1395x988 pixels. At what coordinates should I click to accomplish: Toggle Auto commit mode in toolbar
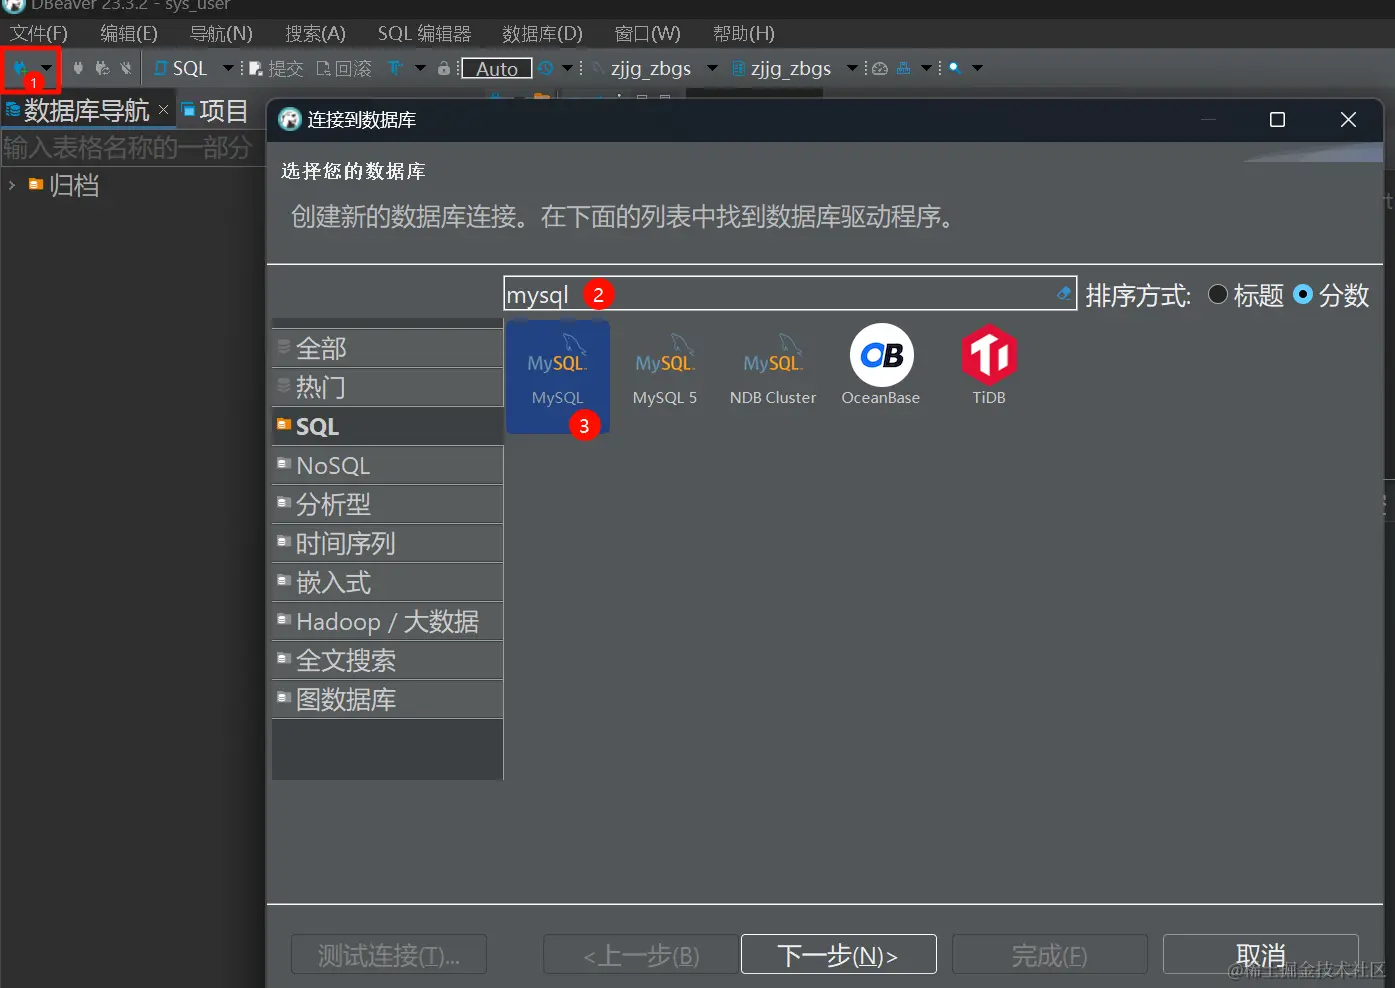coord(496,68)
